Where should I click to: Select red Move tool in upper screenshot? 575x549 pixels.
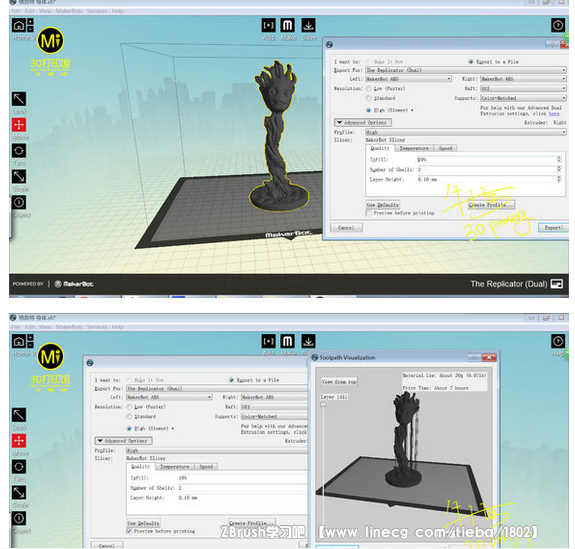[19, 125]
